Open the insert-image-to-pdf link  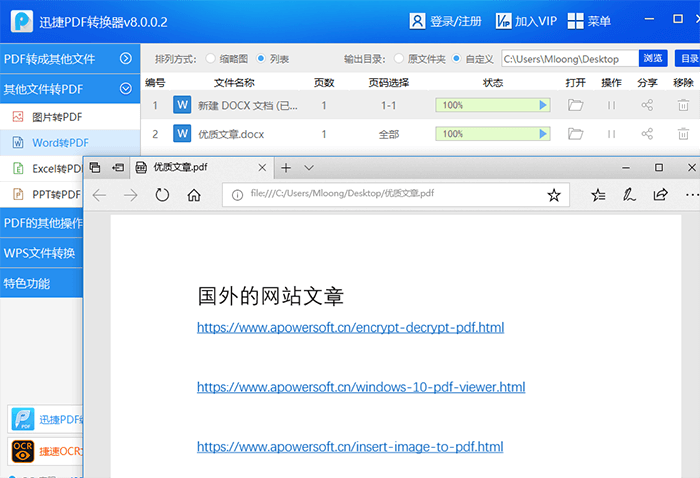[350, 447]
